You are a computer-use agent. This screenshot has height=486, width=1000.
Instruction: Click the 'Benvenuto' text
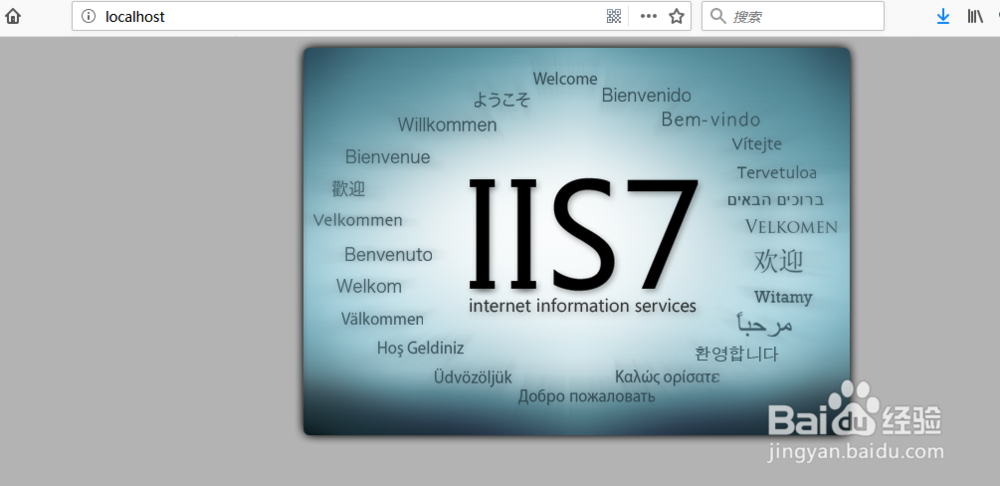coord(388,254)
